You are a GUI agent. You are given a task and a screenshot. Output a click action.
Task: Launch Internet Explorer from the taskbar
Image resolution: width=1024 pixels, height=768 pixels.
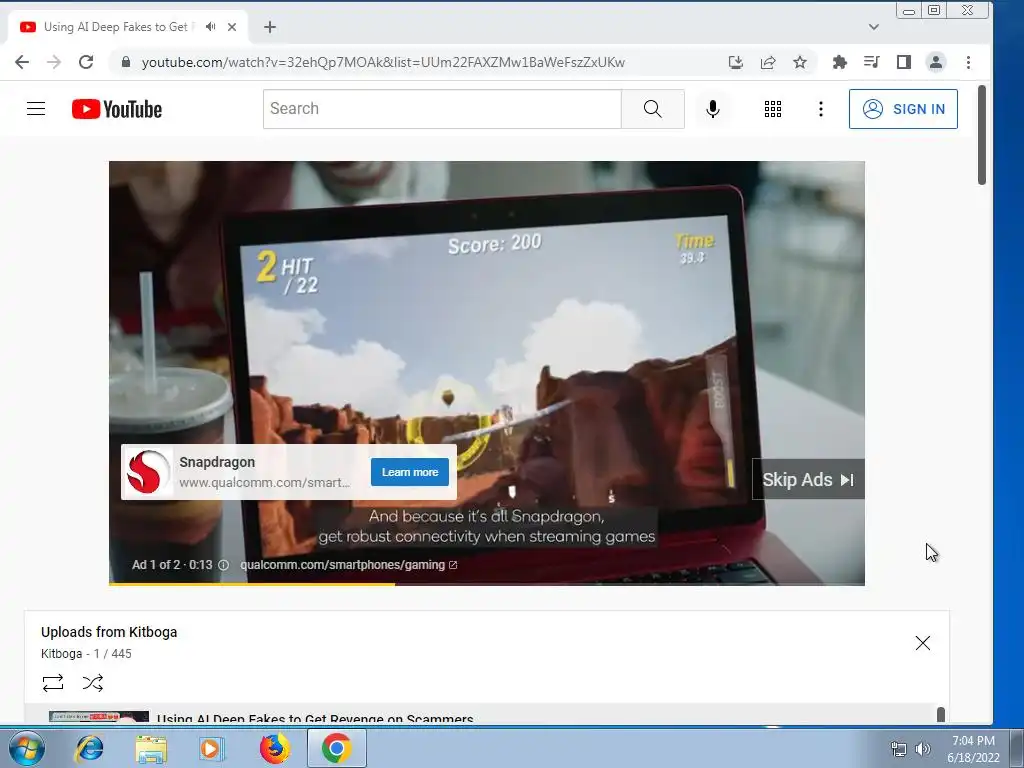tap(89, 748)
